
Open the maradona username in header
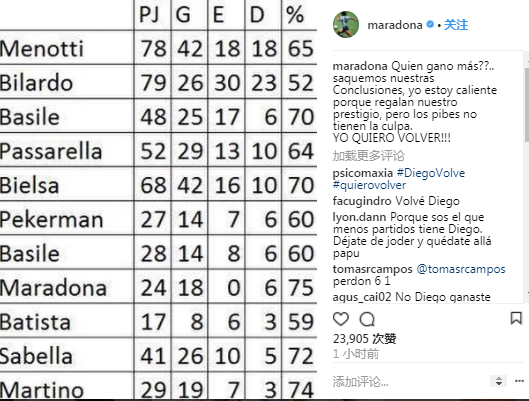(395, 25)
